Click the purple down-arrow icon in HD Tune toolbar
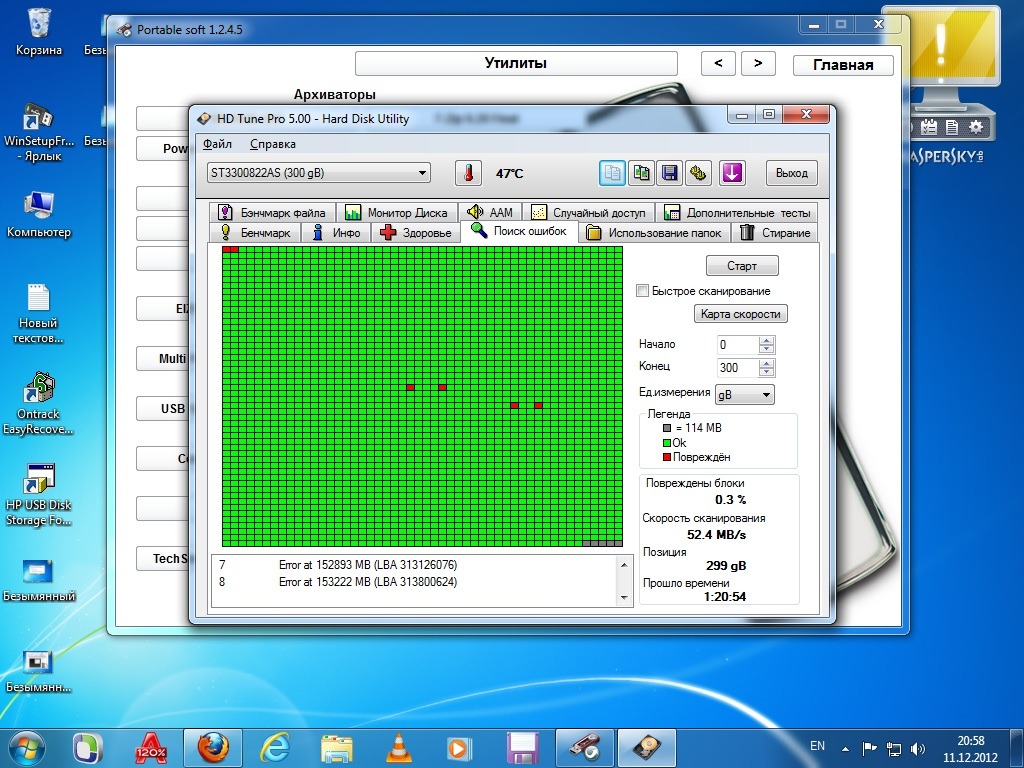 pyautogui.click(x=732, y=173)
